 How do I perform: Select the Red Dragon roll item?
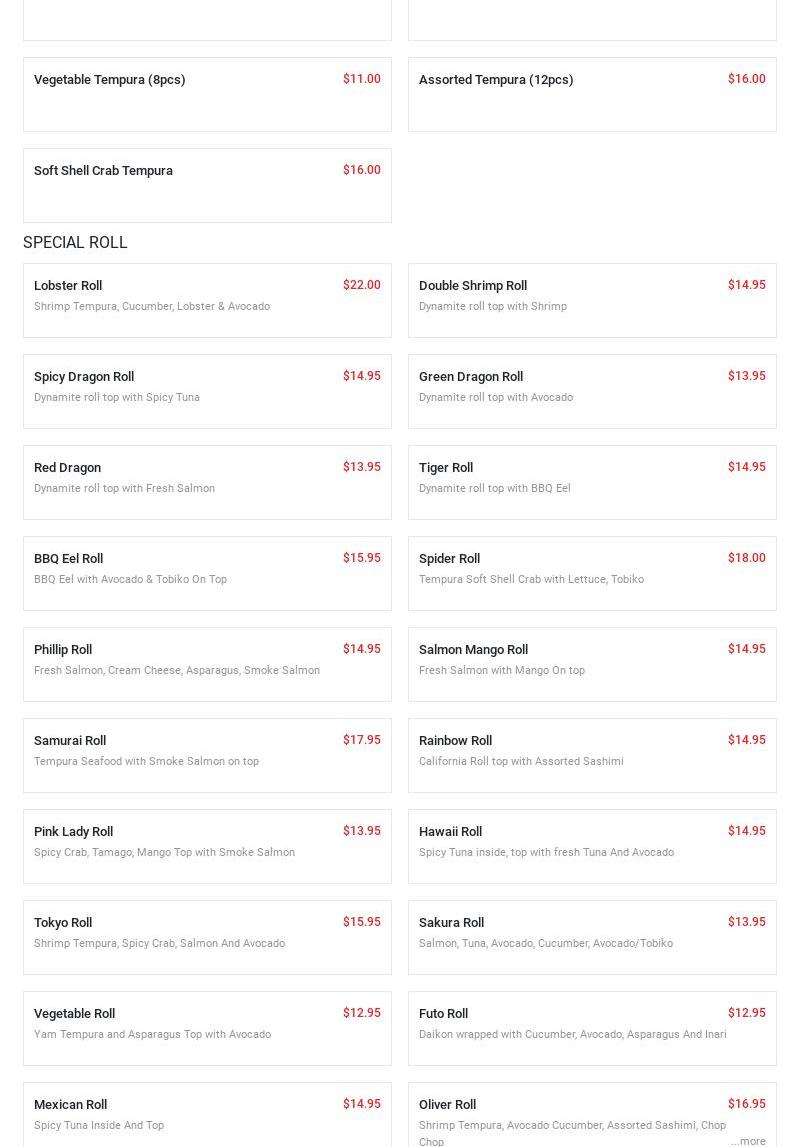click(x=207, y=482)
